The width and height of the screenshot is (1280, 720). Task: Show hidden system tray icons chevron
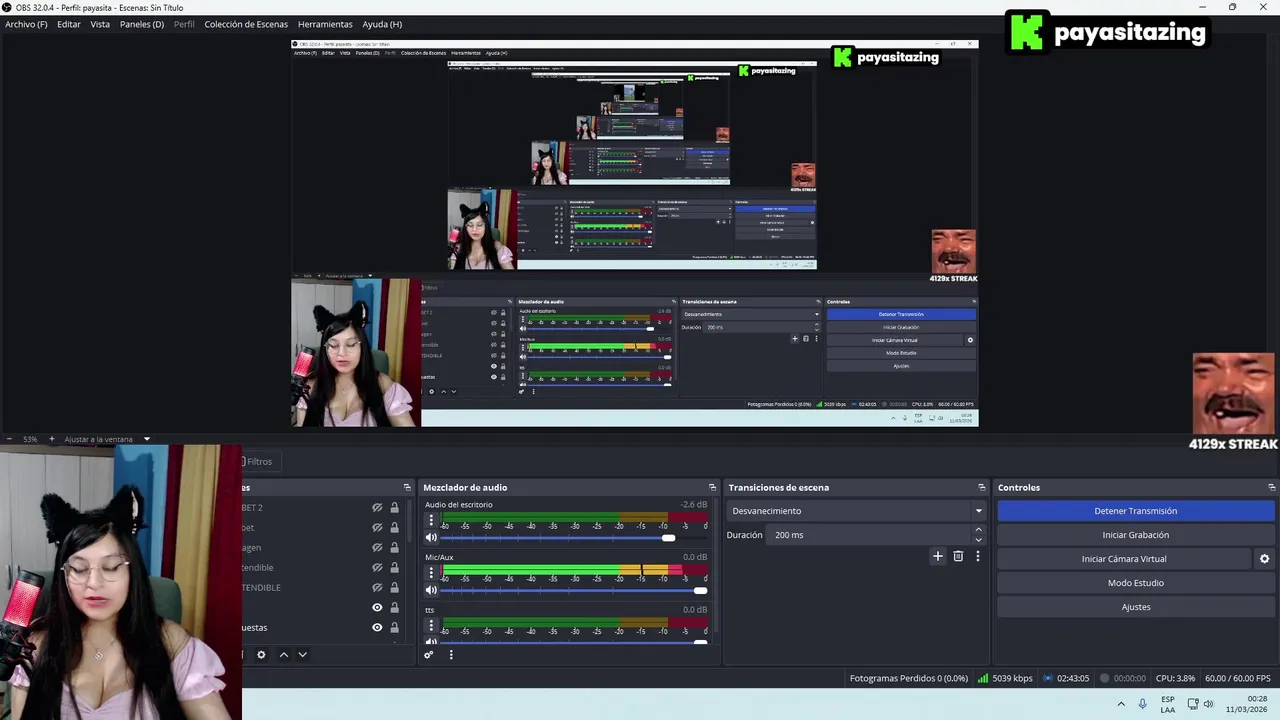click(x=1121, y=704)
